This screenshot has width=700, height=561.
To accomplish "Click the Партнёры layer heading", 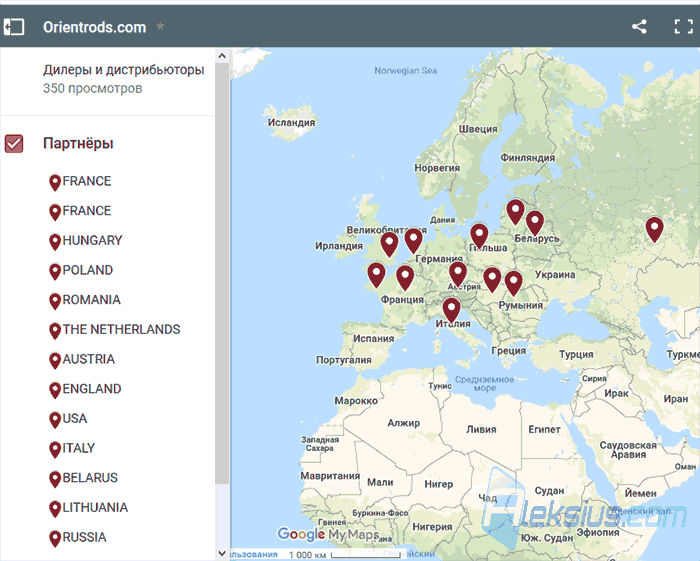I will [78, 144].
